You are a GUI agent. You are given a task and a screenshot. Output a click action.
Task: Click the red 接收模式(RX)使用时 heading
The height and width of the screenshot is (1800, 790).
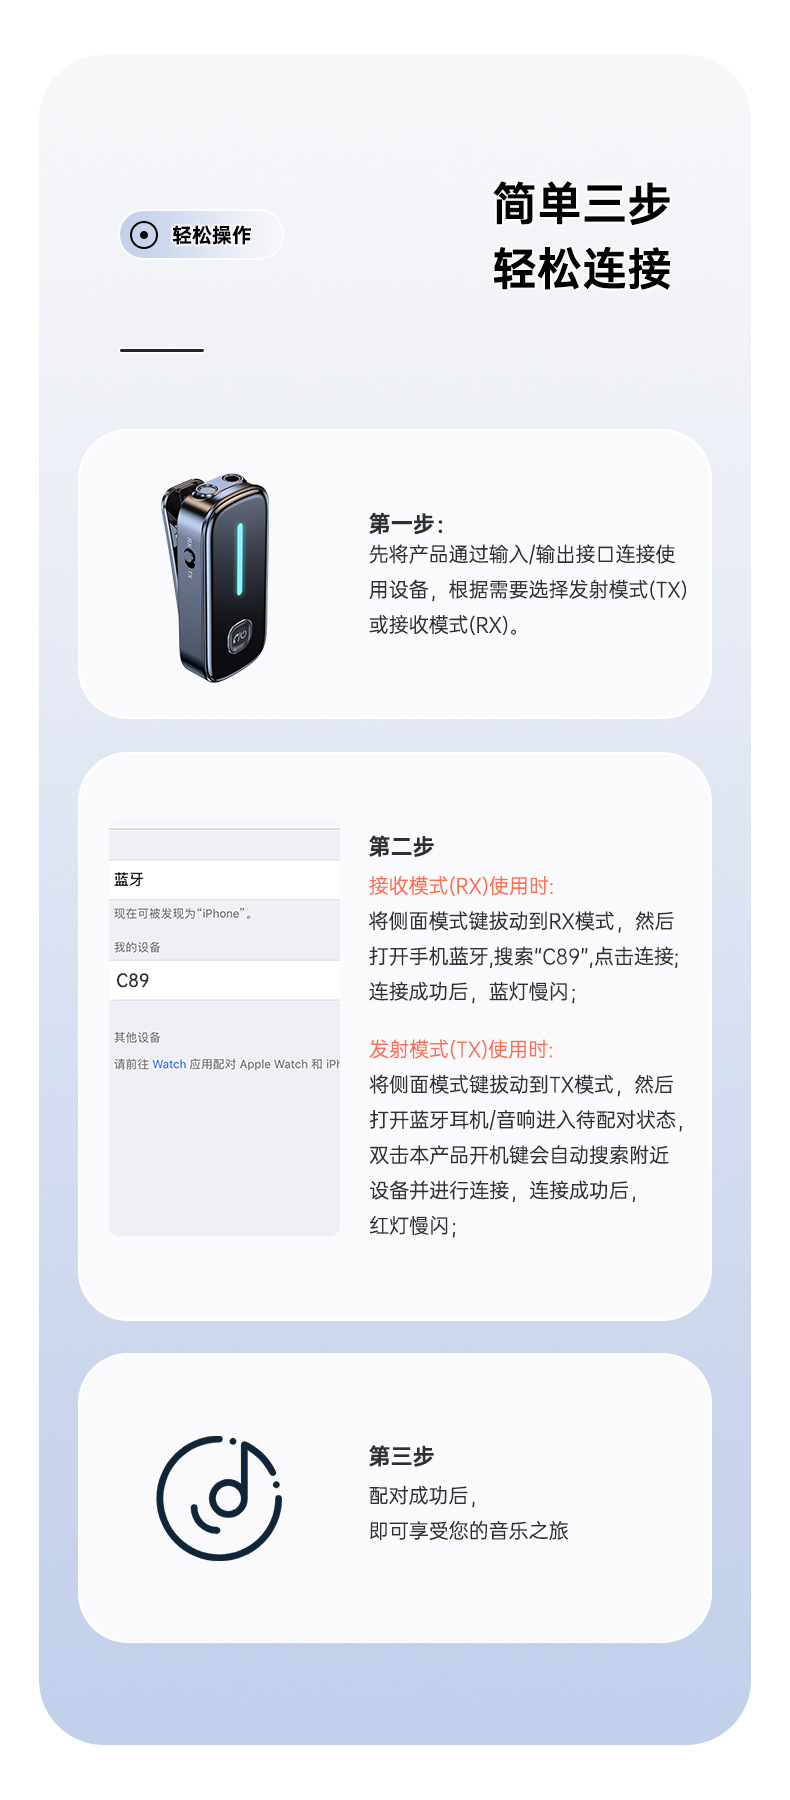pyautogui.click(x=461, y=885)
